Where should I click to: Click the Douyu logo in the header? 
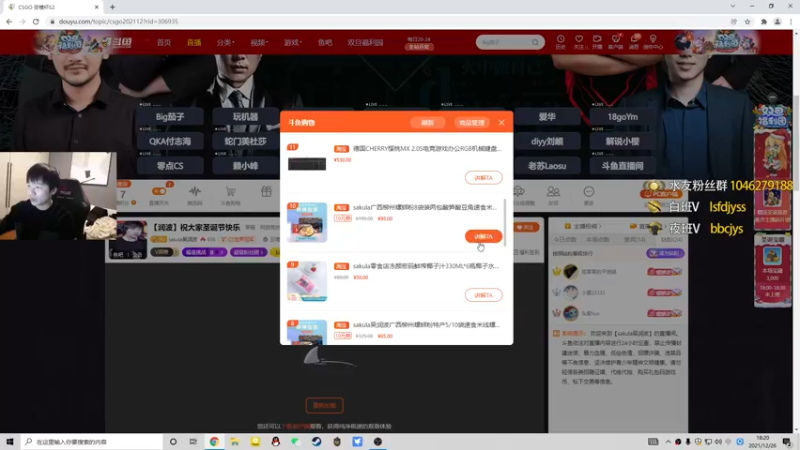coord(115,42)
